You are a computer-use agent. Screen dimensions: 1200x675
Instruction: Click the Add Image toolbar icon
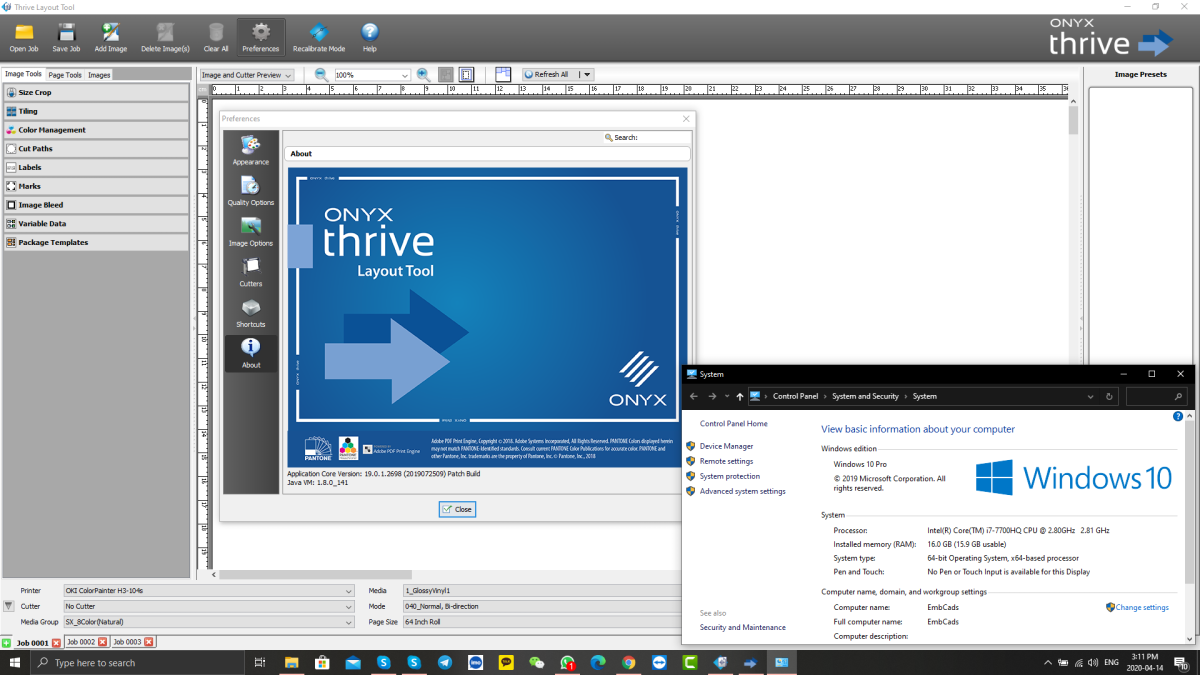(110, 35)
